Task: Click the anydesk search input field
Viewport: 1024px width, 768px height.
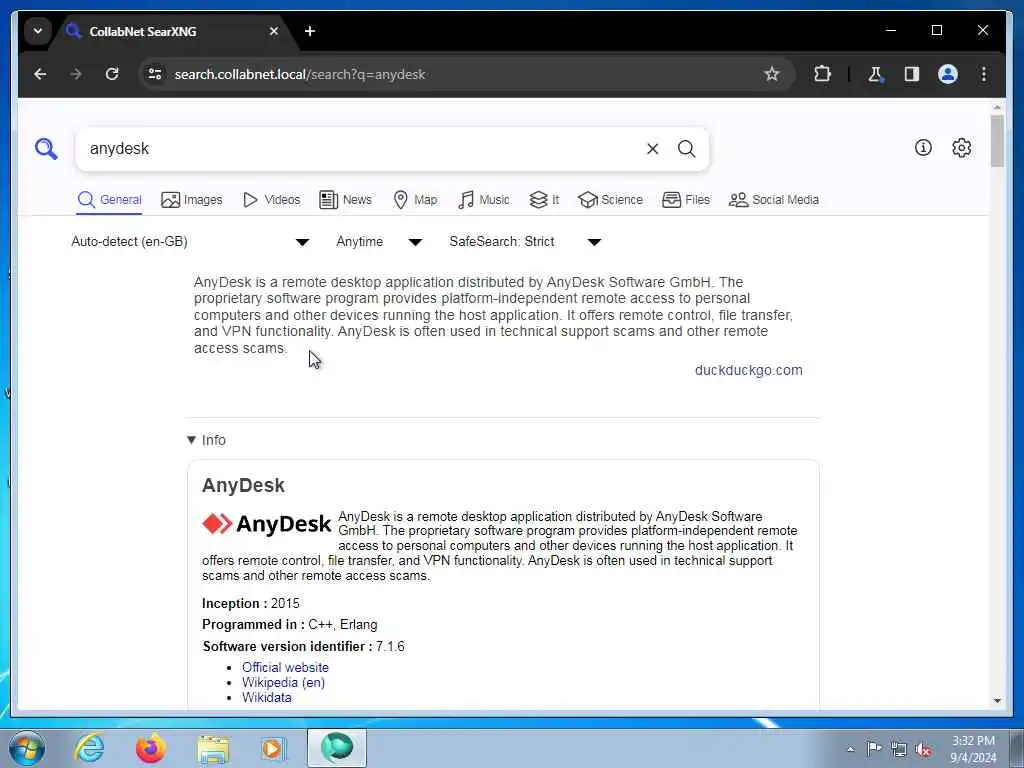Action: coord(362,149)
